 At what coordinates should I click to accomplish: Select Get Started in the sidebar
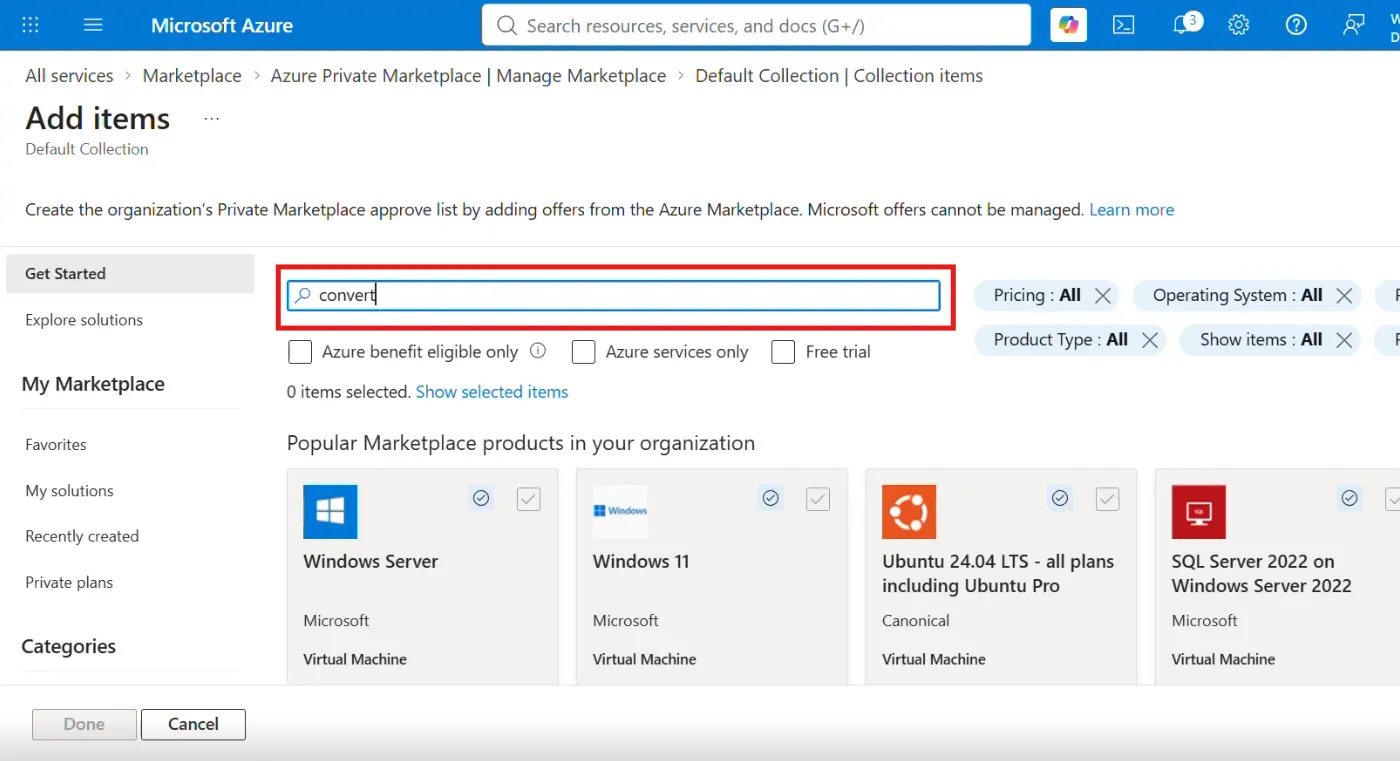click(x=130, y=273)
